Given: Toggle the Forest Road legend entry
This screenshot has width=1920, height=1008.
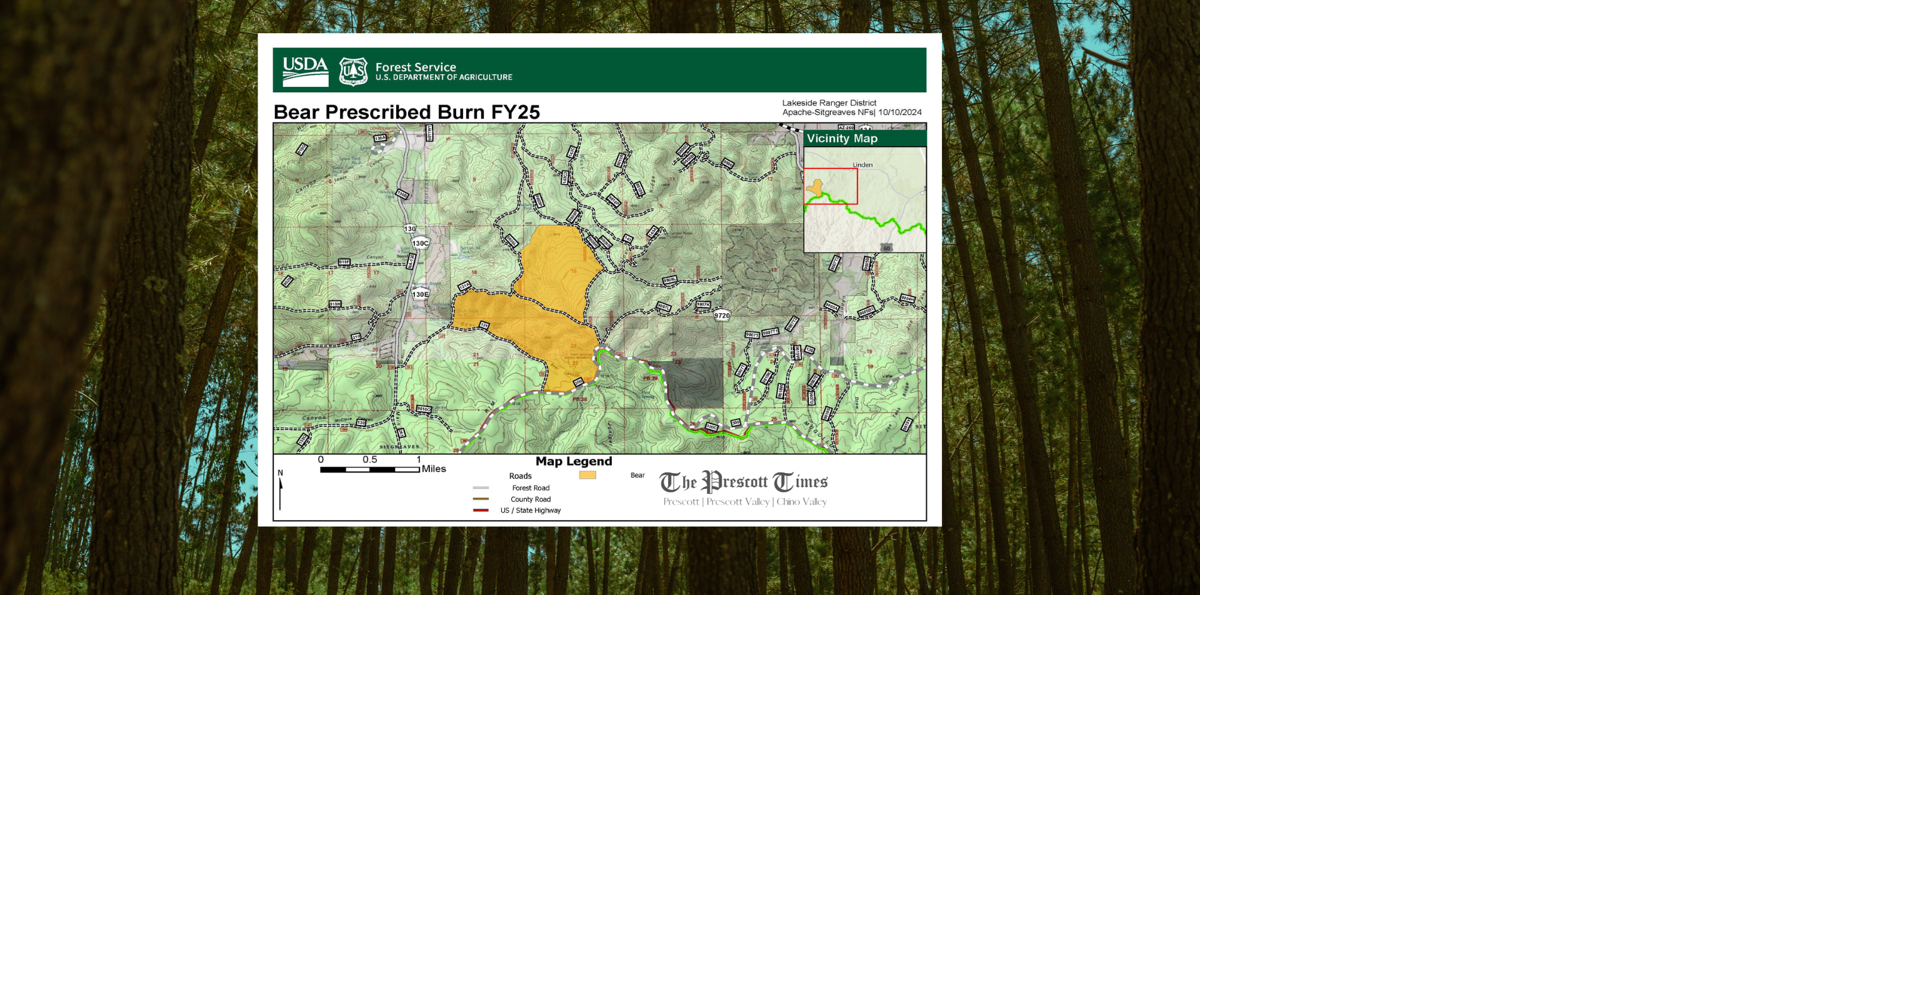Looking at the screenshot, I should coord(530,487).
